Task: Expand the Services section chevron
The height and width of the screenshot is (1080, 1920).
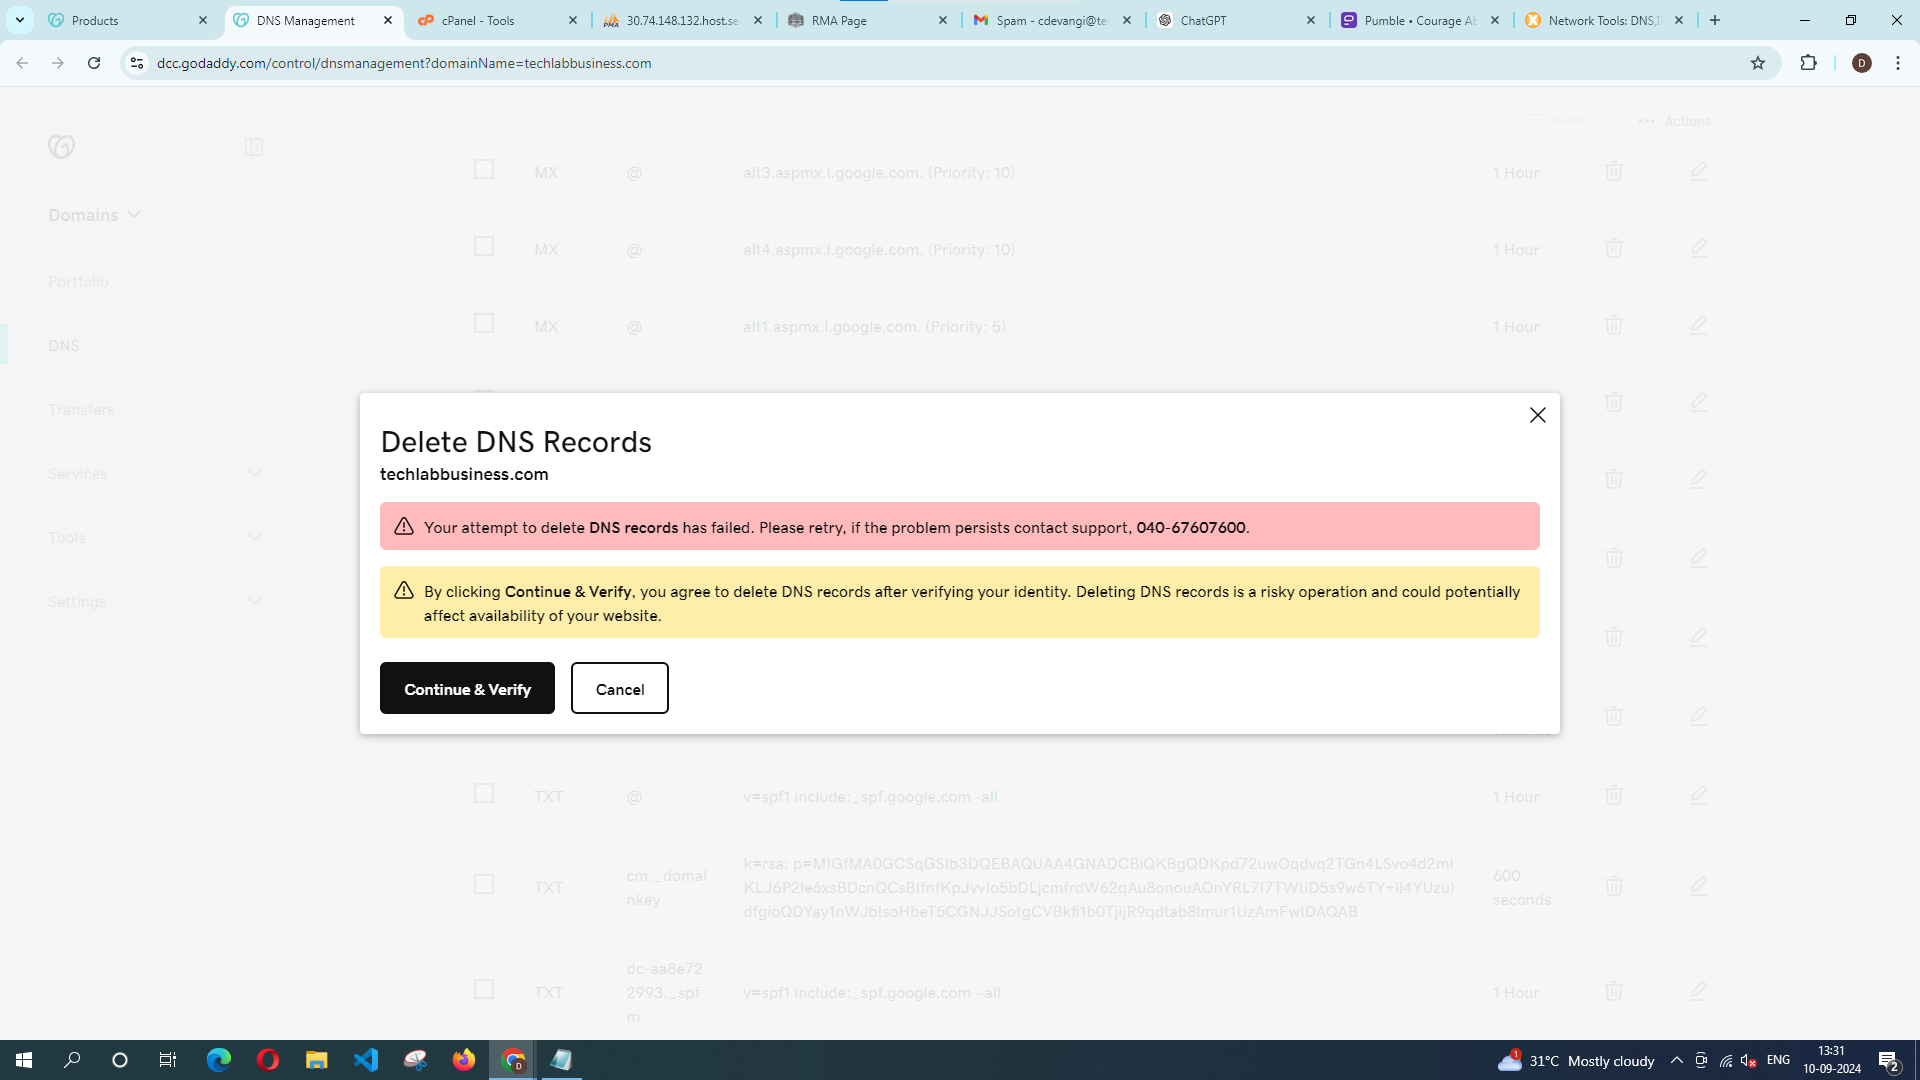Action: click(x=254, y=473)
